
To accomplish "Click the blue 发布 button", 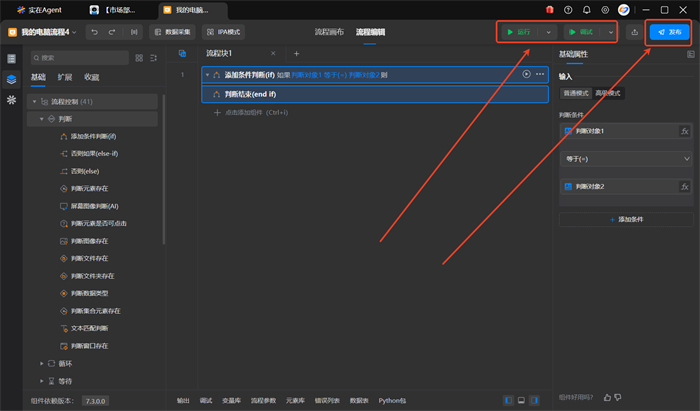I will (x=669, y=32).
